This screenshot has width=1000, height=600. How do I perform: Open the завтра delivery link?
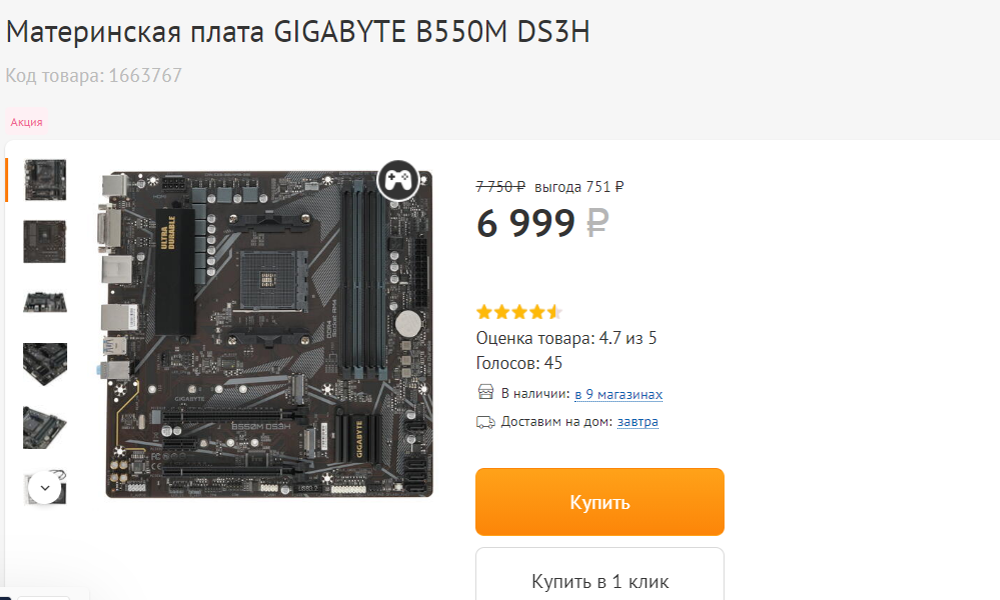638,421
